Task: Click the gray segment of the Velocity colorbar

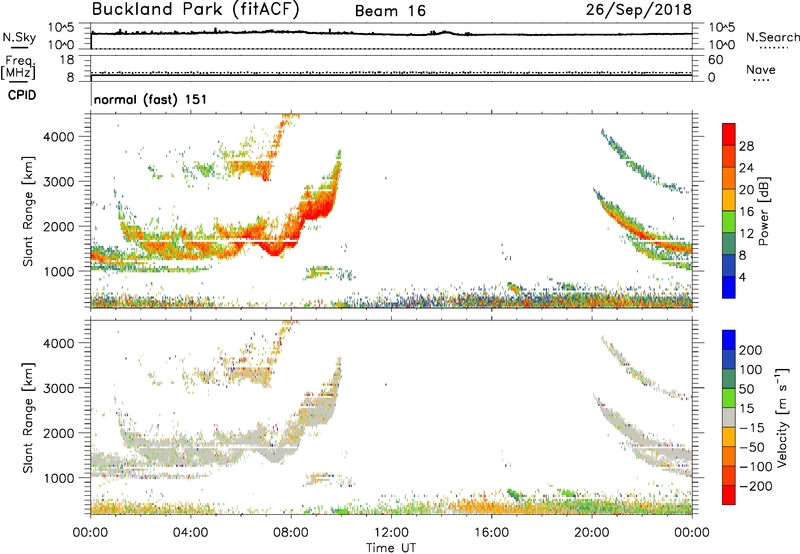Action: (729, 418)
